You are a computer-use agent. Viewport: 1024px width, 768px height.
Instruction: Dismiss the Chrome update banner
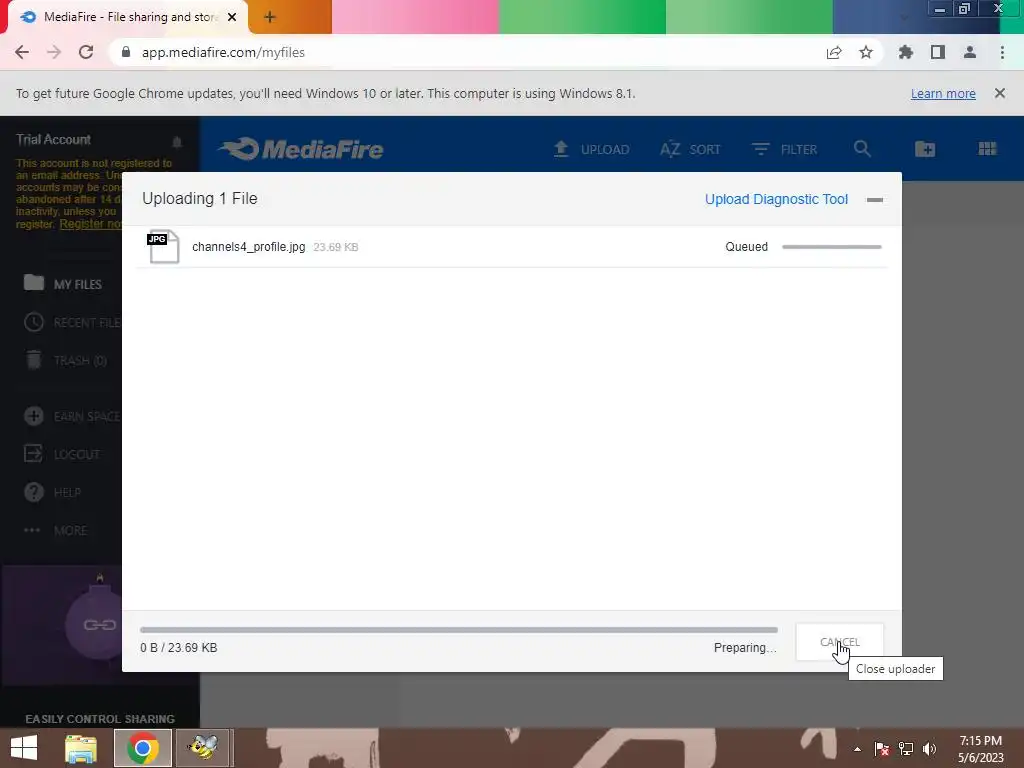pos(1000,93)
